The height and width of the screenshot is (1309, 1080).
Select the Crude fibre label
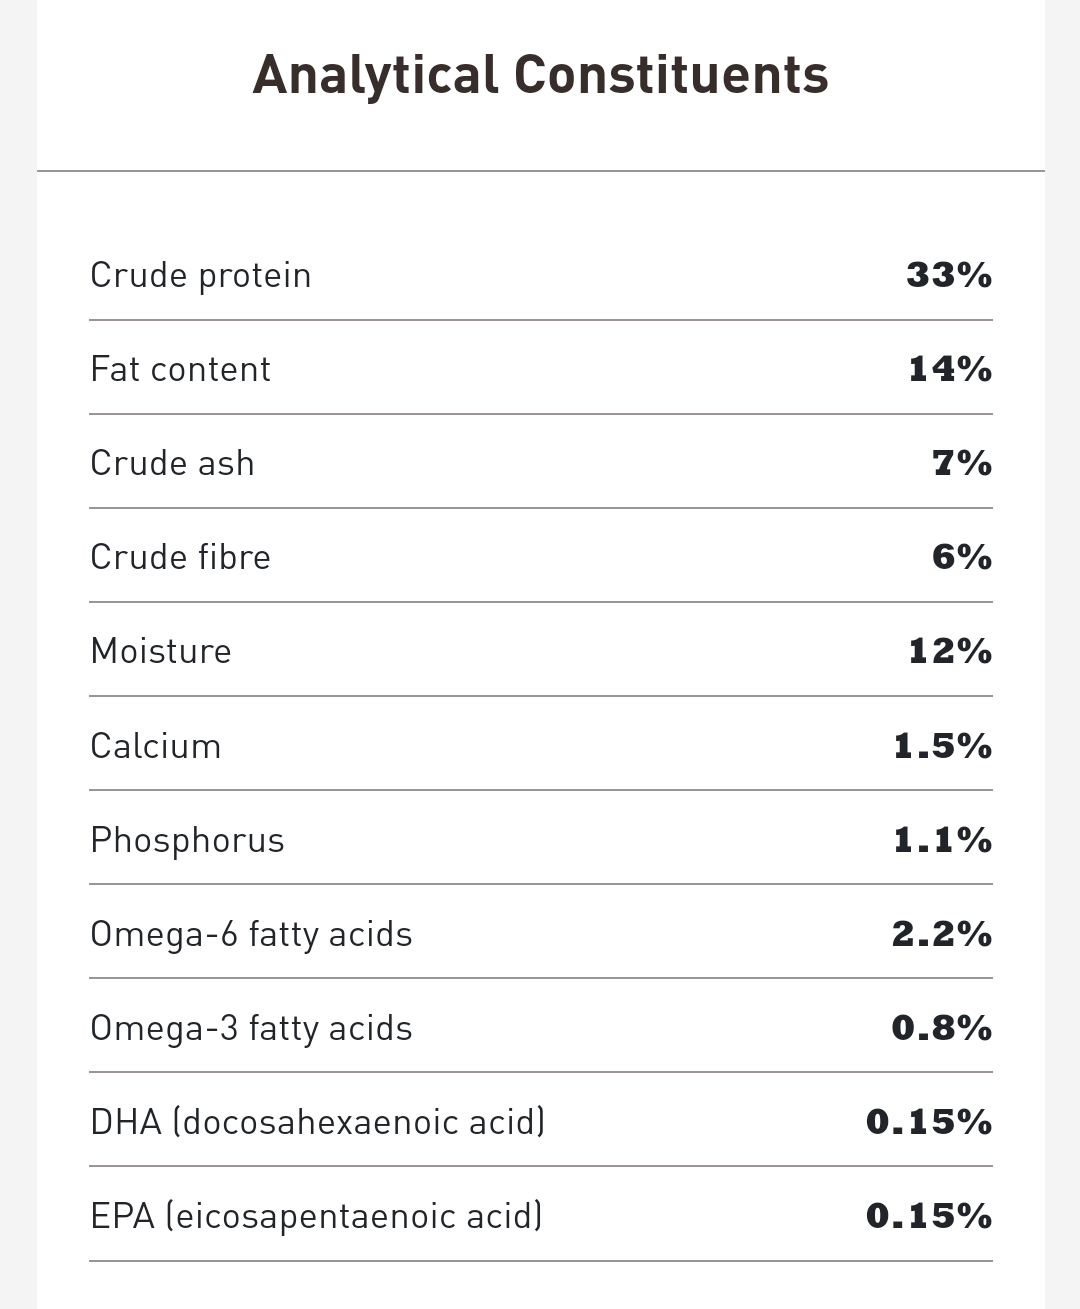180,557
